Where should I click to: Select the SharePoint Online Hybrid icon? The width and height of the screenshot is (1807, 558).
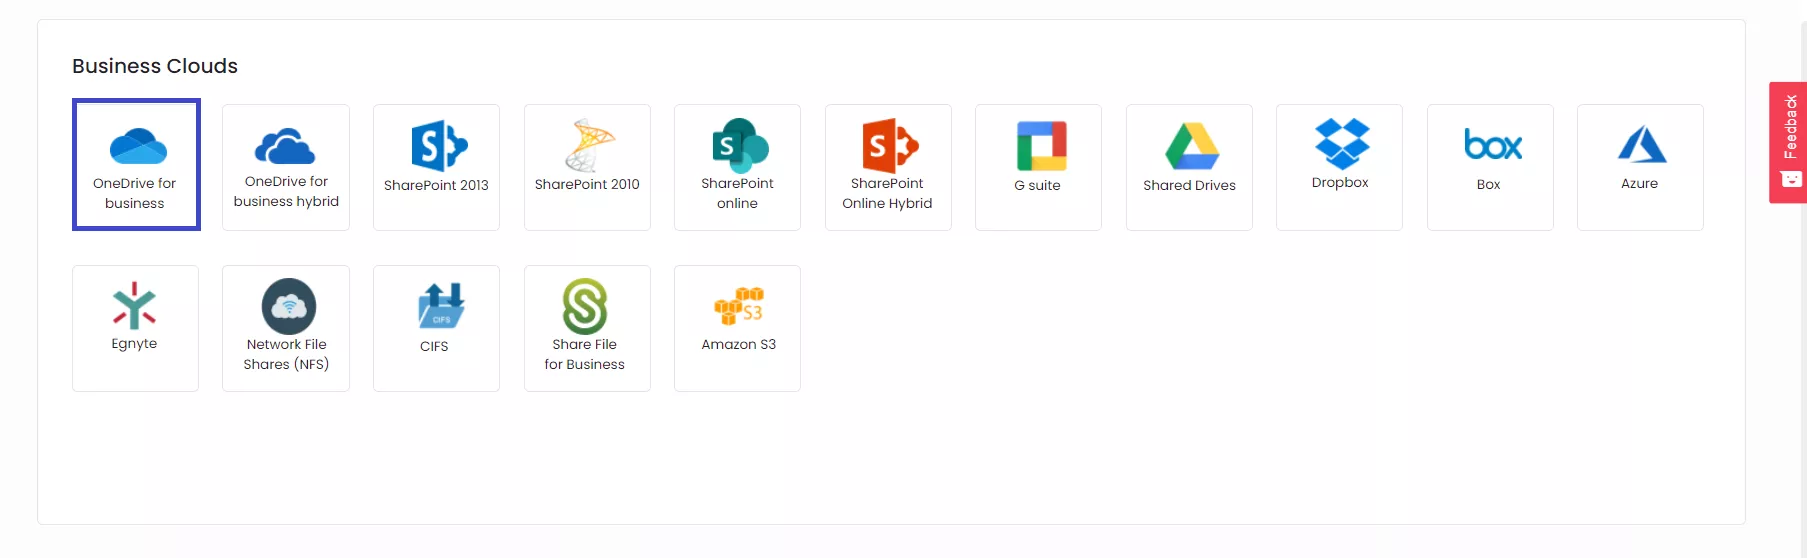point(890,146)
